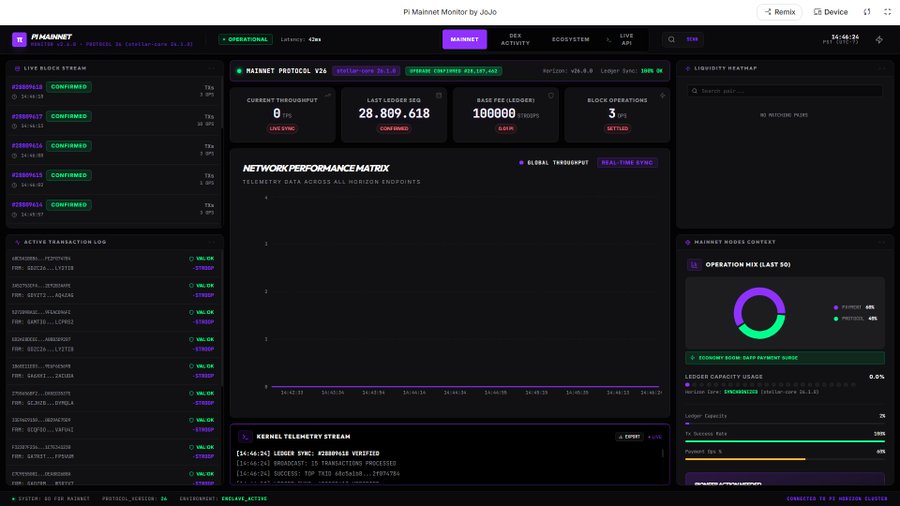This screenshot has height=506, width=900.
Task: Click the 28.809.618 ledger sequence value
Action: [394, 114]
